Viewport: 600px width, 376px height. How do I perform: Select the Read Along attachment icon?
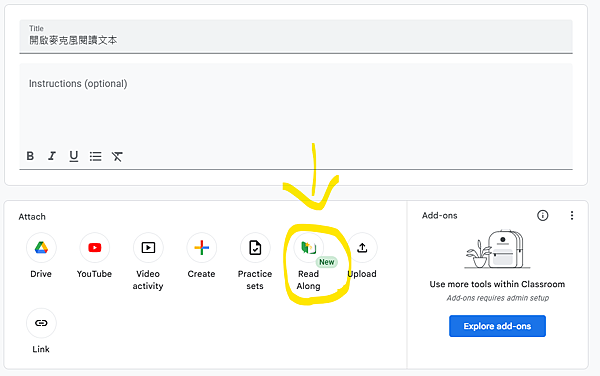308,248
